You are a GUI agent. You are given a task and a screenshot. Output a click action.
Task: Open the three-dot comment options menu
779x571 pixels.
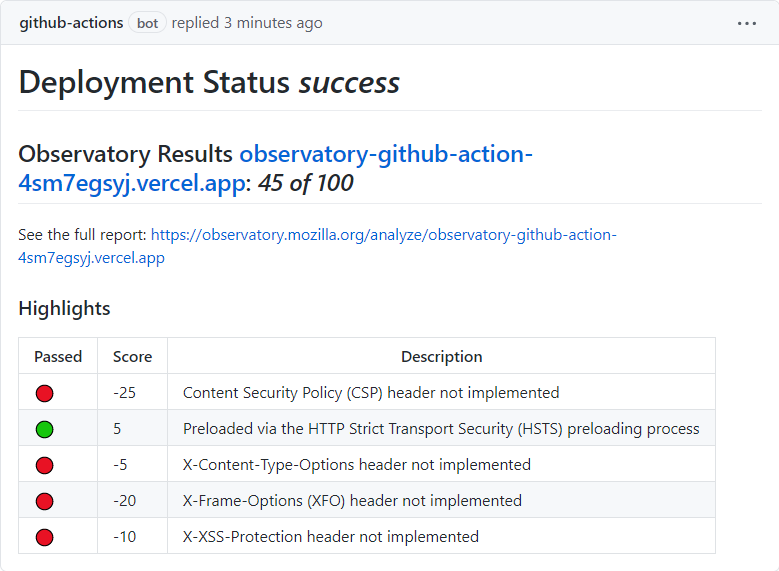[747, 23]
